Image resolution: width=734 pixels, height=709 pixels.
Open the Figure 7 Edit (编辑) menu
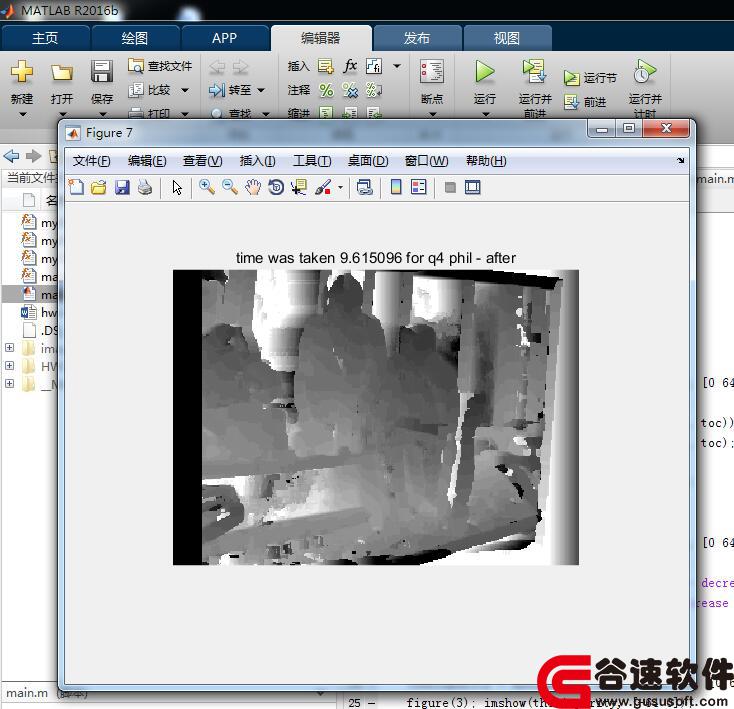point(147,161)
